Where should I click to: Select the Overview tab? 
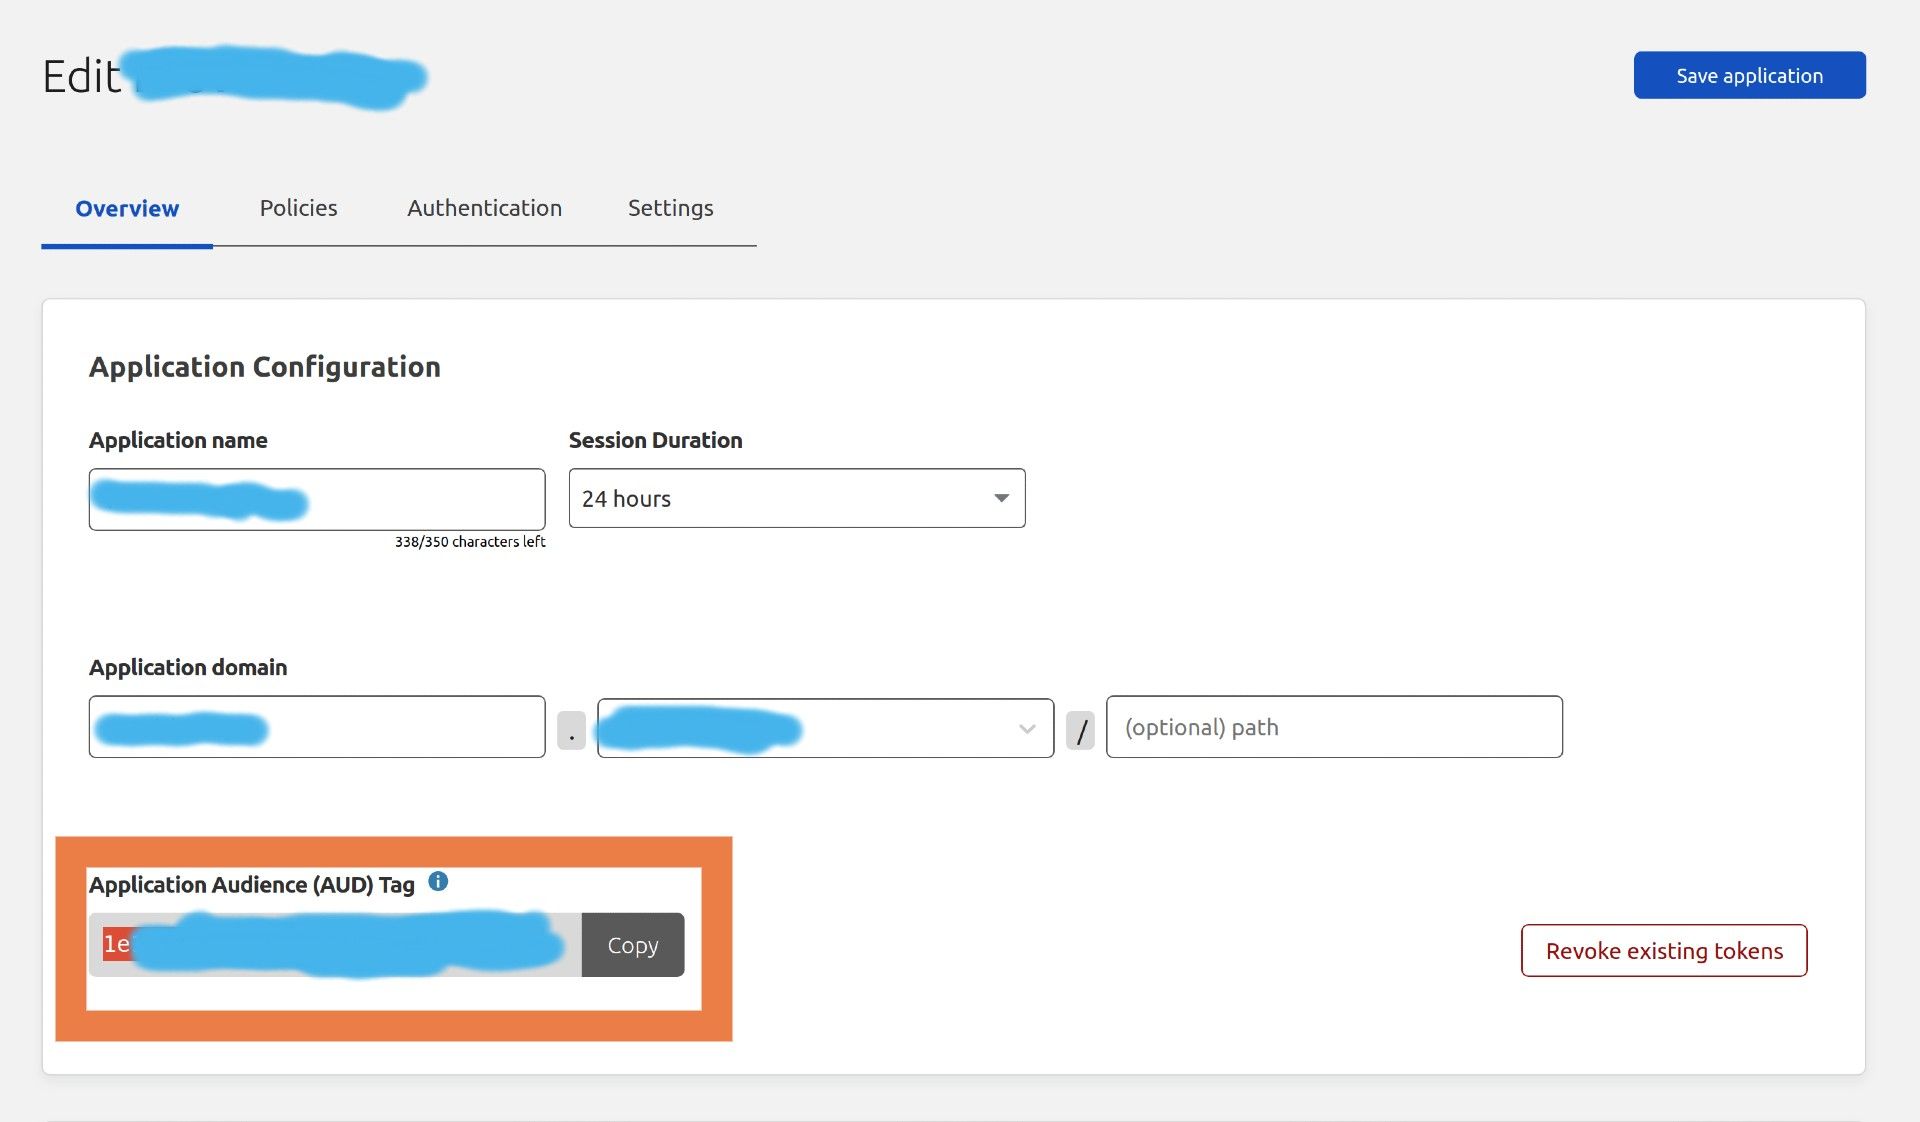coord(127,208)
